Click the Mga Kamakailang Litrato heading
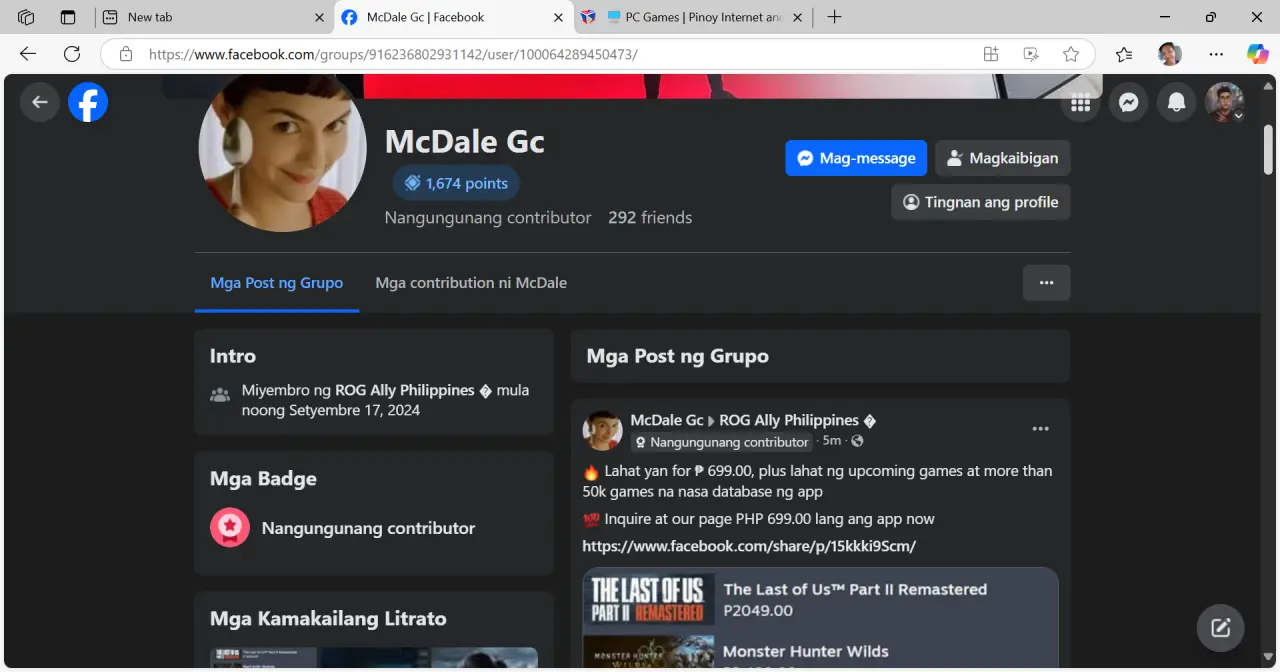The width and height of the screenshot is (1280, 672). pyautogui.click(x=328, y=618)
